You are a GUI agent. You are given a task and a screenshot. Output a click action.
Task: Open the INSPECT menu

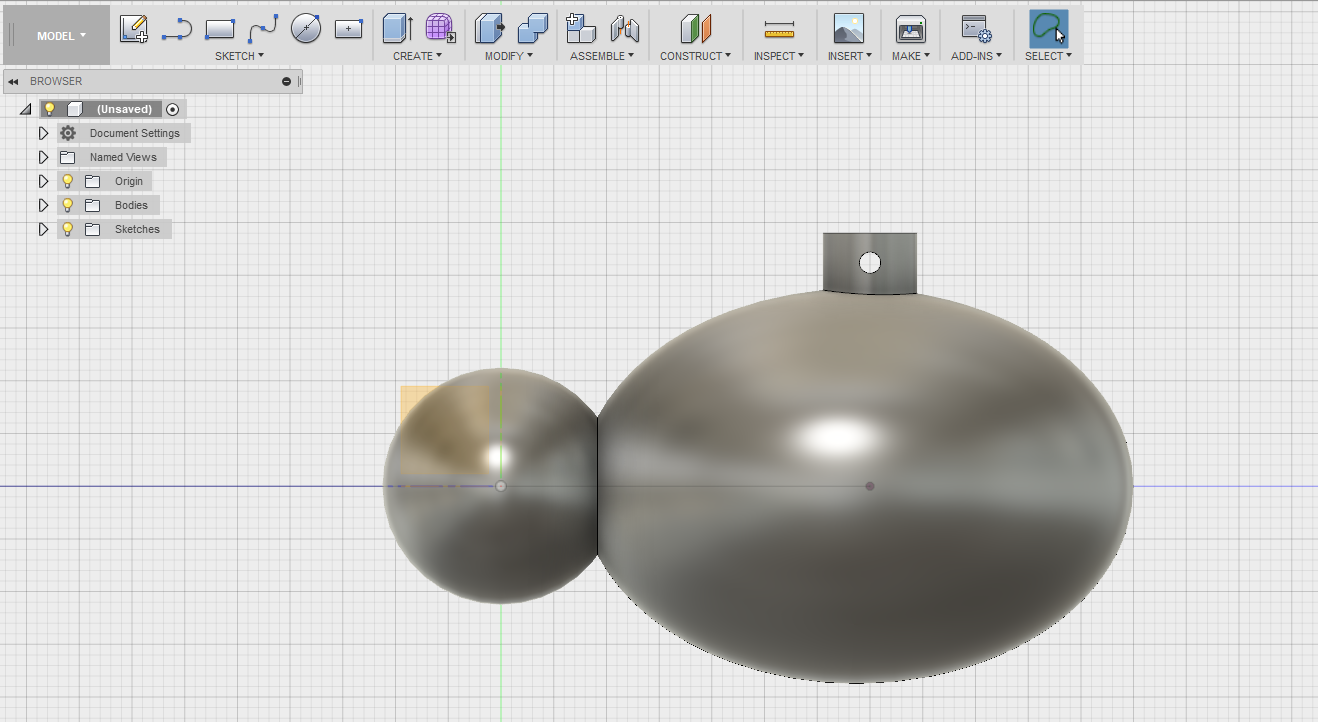(779, 56)
